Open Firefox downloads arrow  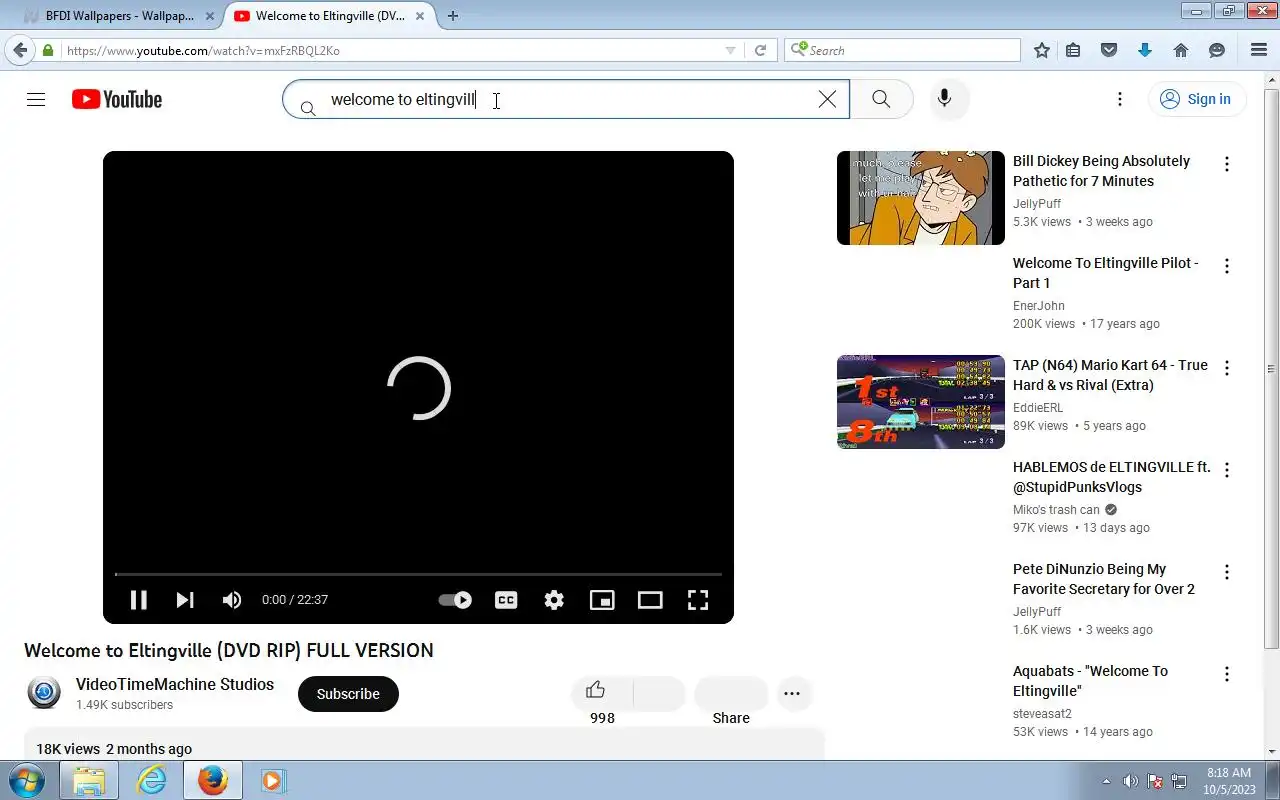[1145, 50]
